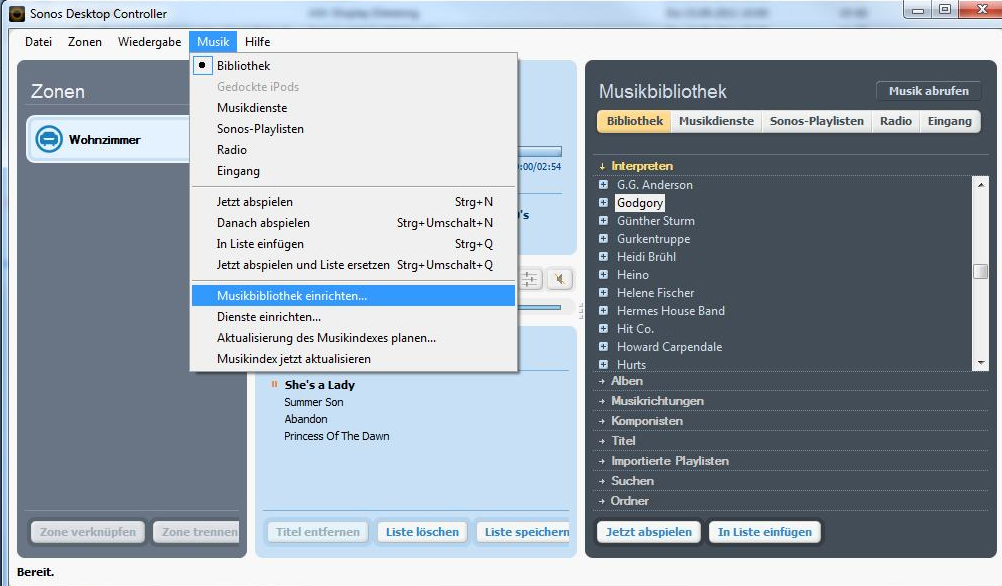The width and height of the screenshot is (1002, 586).
Task: Expand G.G. Anderson artist
Action: click(x=603, y=185)
